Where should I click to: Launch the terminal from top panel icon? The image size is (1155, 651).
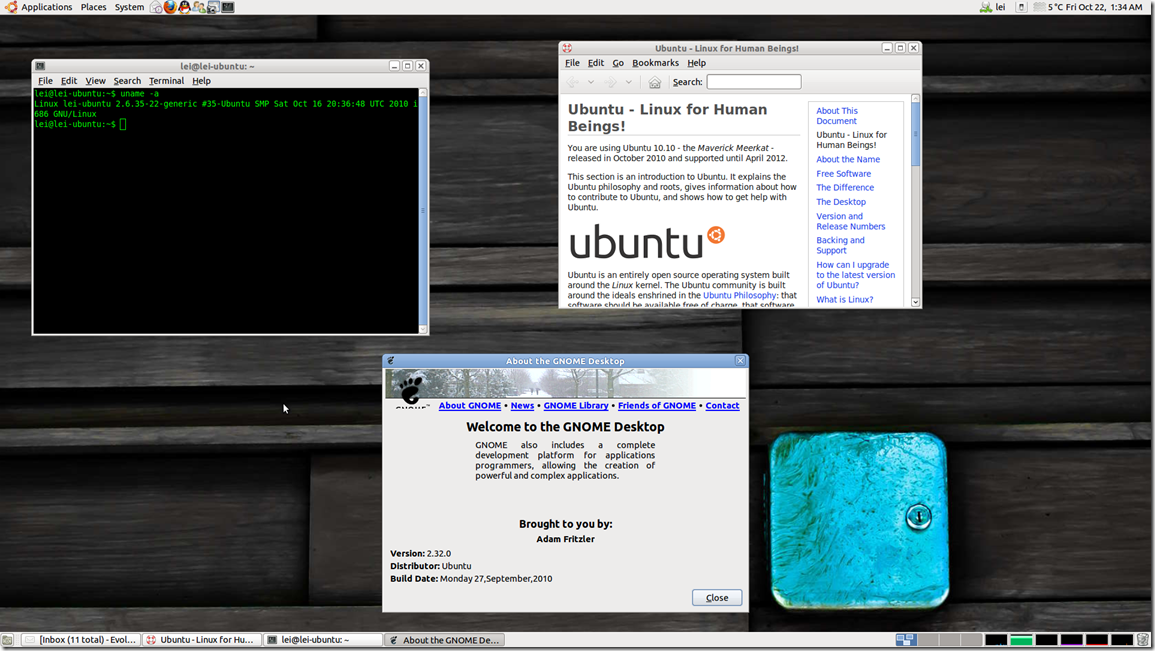click(228, 7)
